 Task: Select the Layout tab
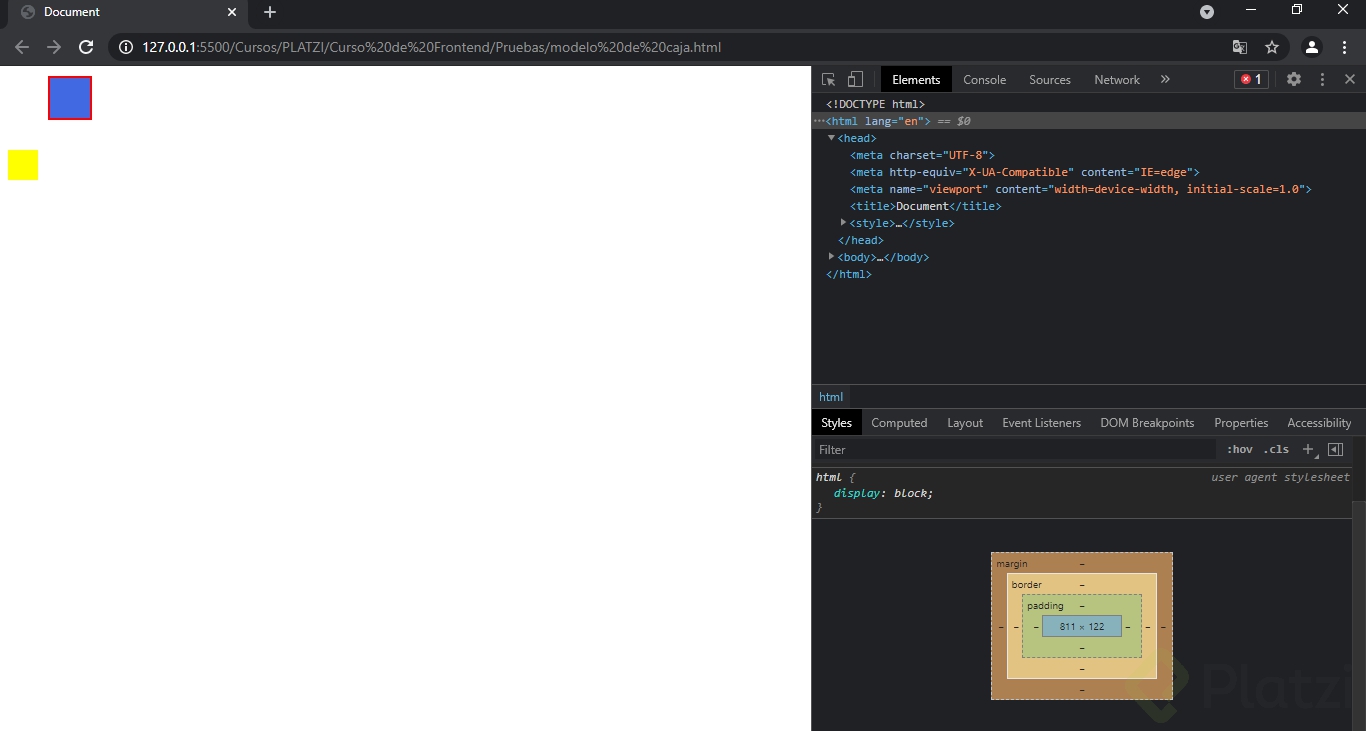point(965,422)
